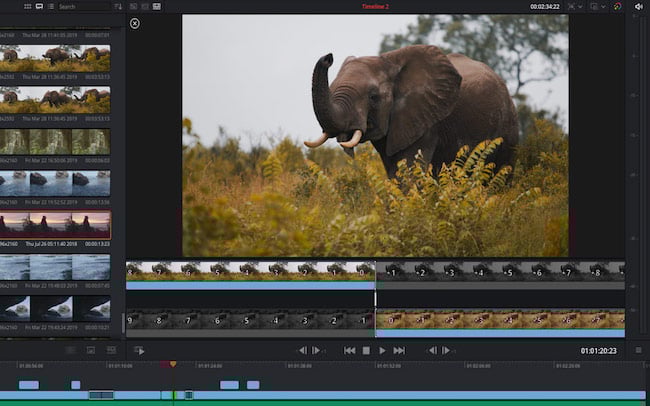Viewport: 650px width, 406px height.
Task: Click the orange playhead marker on timeline ruler
Action: [x=173, y=364]
